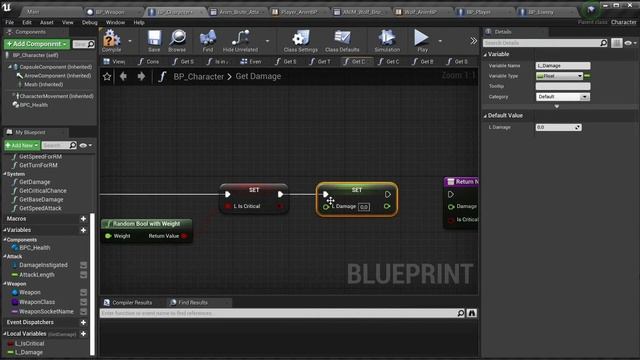Switch to the BP_Weapon tab
This screenshot has height=360, width=640.
click(x=110, y=12)
